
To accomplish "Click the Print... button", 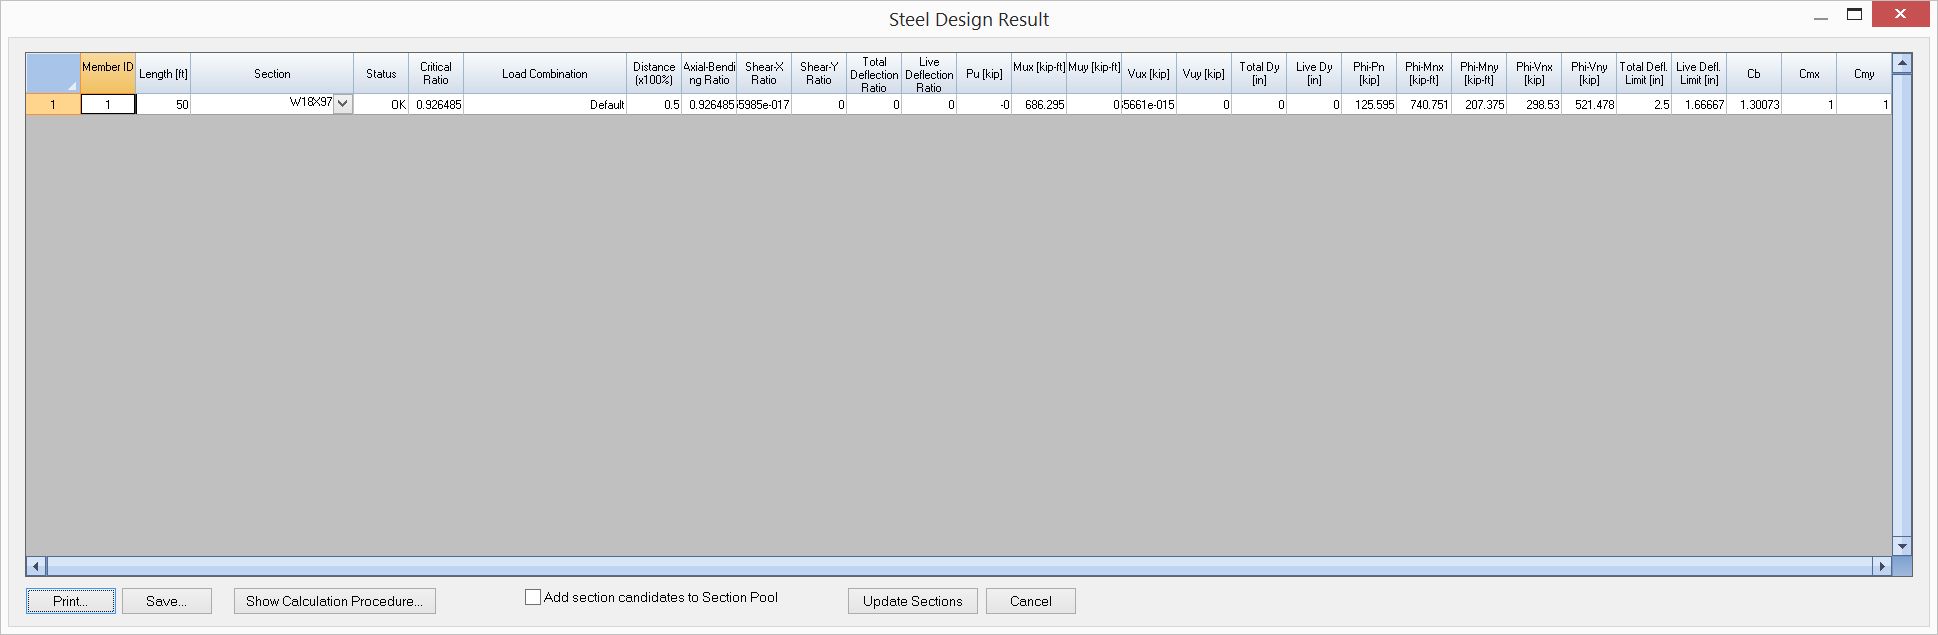I will [70, 601].
